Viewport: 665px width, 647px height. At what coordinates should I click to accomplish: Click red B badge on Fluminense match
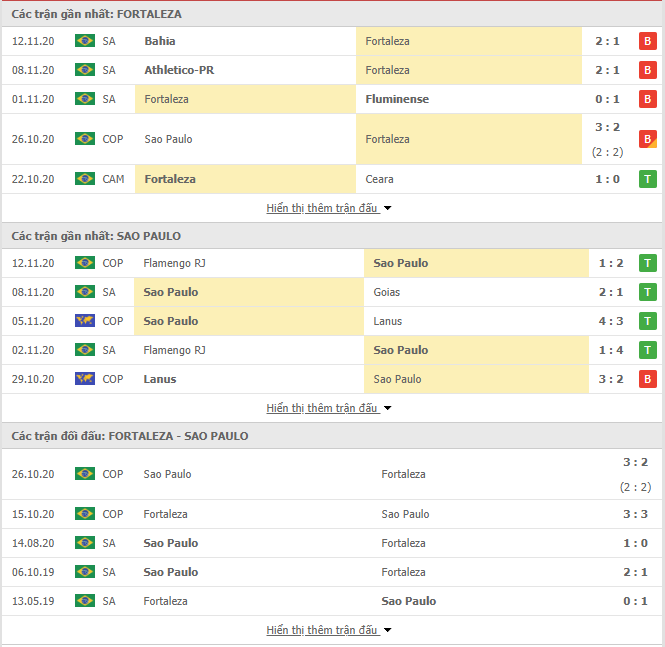tap(648, 99)
